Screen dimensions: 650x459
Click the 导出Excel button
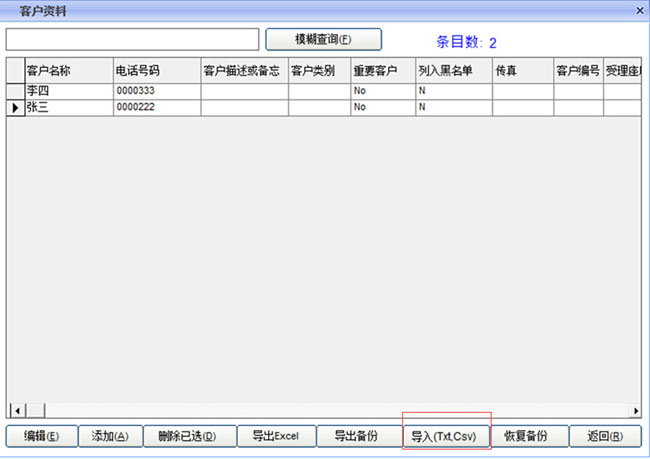coord(276,436)
